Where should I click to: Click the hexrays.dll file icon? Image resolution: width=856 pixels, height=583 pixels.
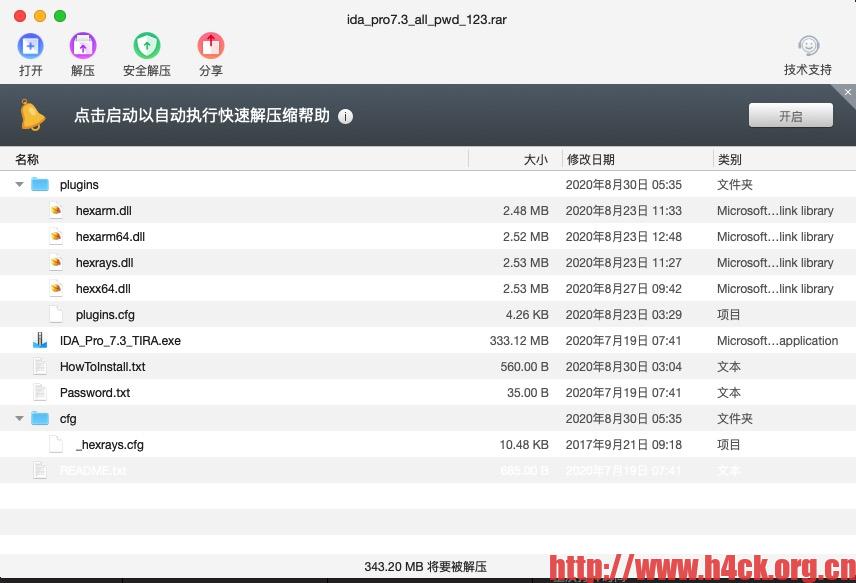(56, 263)
